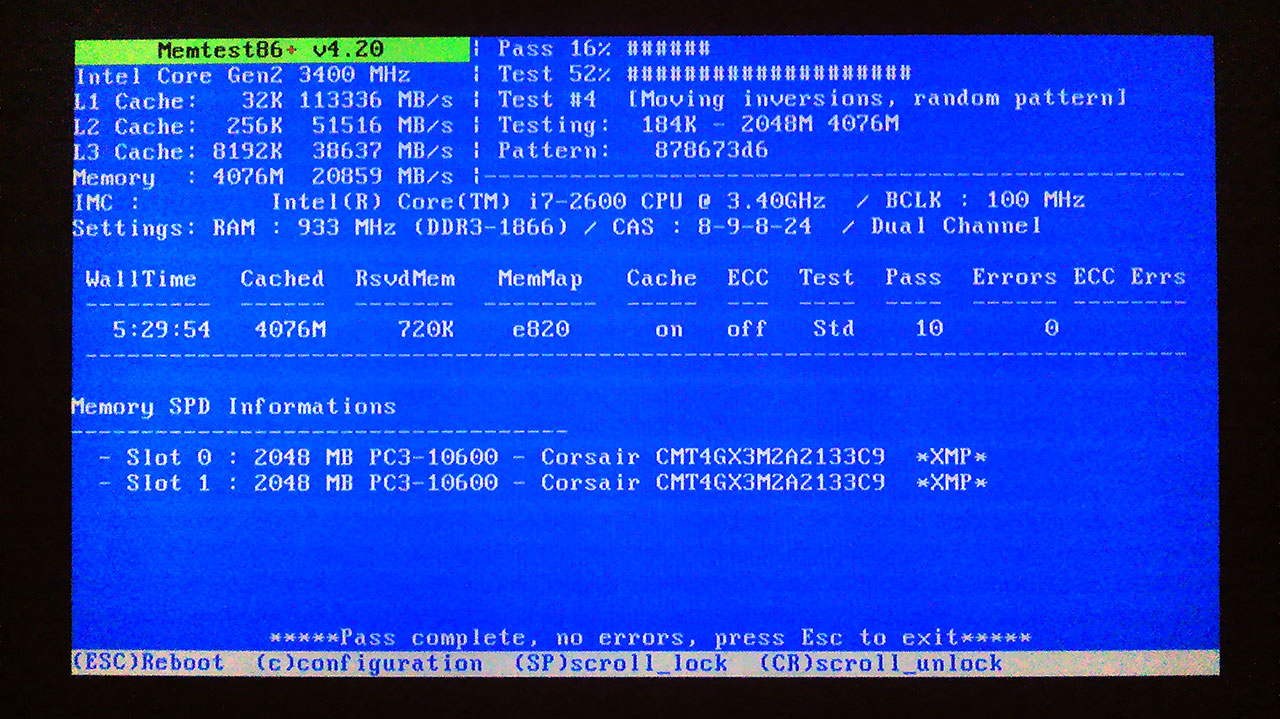Viewport: 1280px width, 719px height.
Task: Click the L1 Cache 32K line
Action: pyautogui.click(x=264, y=101)
